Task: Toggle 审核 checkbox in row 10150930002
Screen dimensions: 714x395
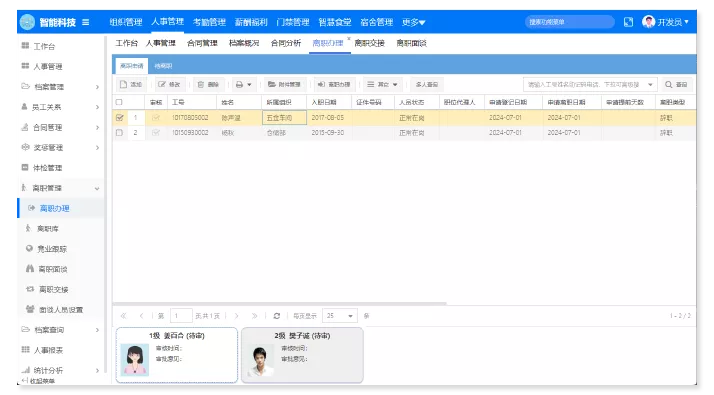Action: tap(156, 133)
